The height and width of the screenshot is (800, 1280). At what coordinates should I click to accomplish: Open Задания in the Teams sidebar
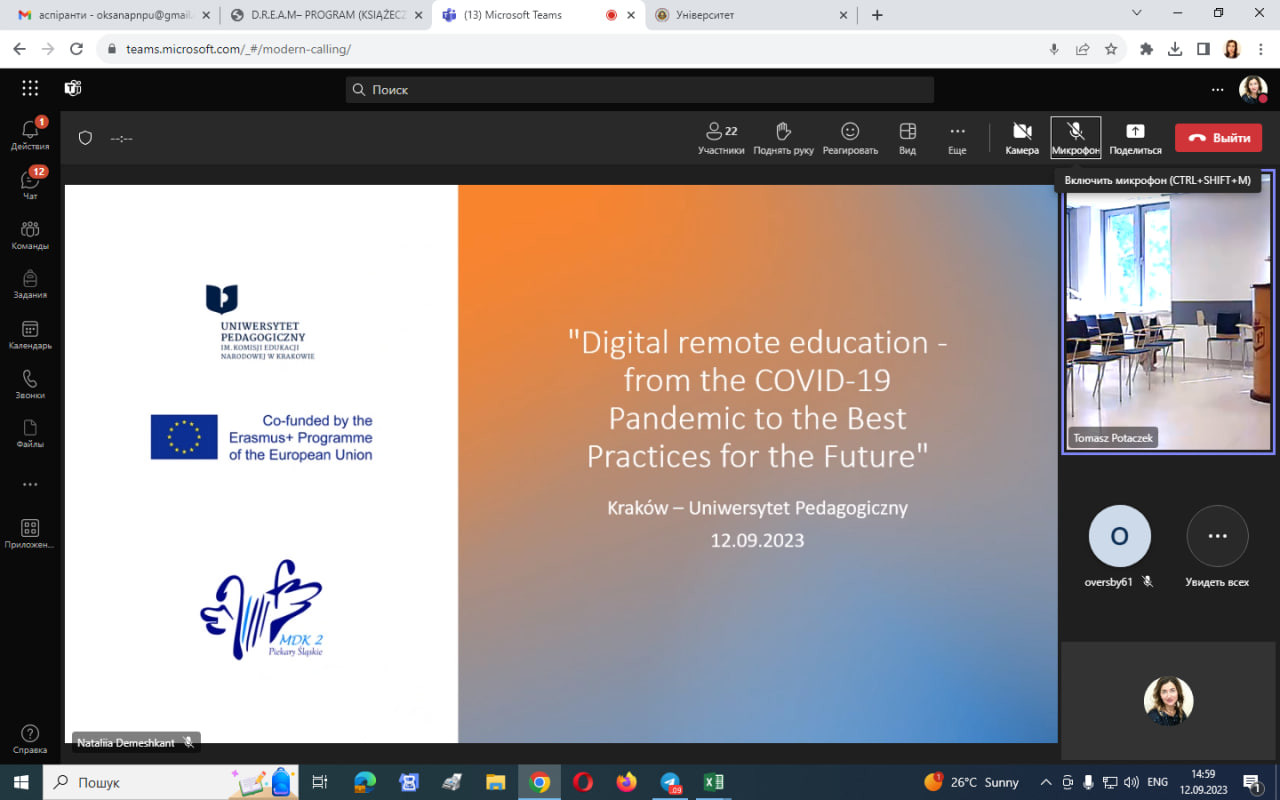click(30, 285)
